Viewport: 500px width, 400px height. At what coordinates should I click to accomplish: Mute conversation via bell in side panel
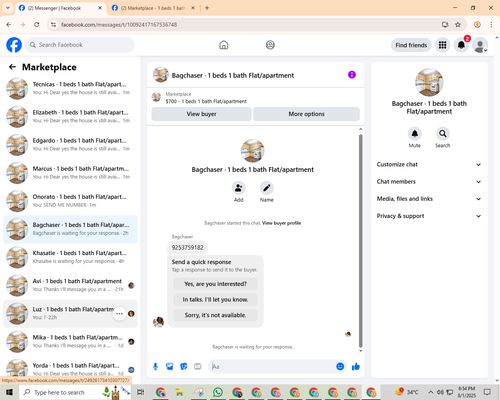coord(415,134)
